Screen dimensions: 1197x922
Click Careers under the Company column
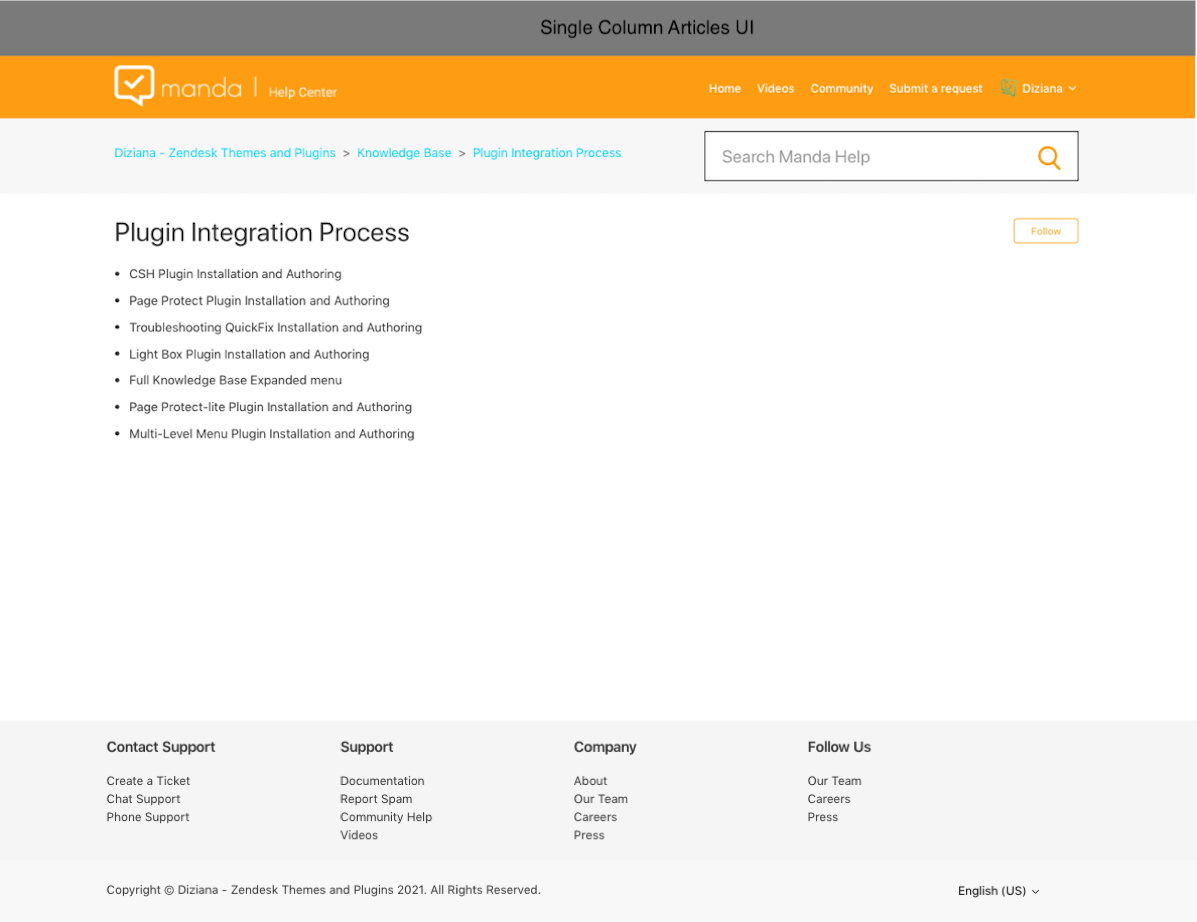click(595, 817)
